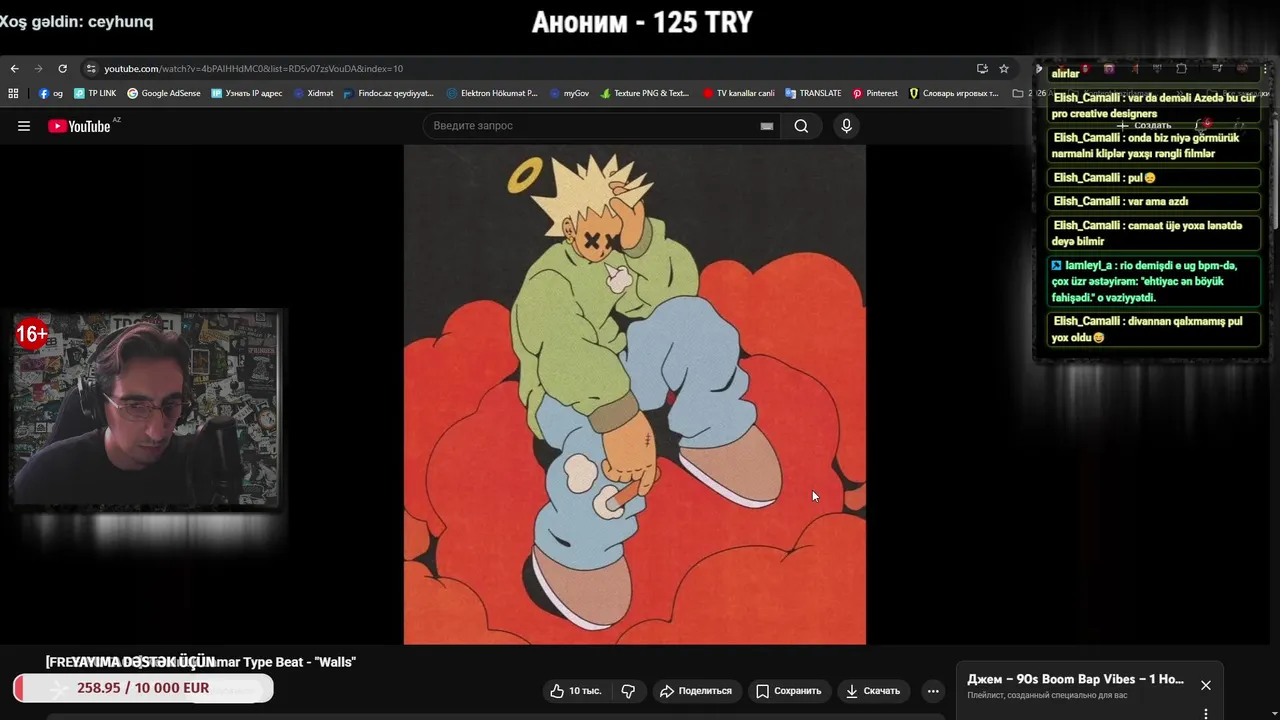
Task: Bookmark this page with the star icon
Action: (x=1004, y=69)
